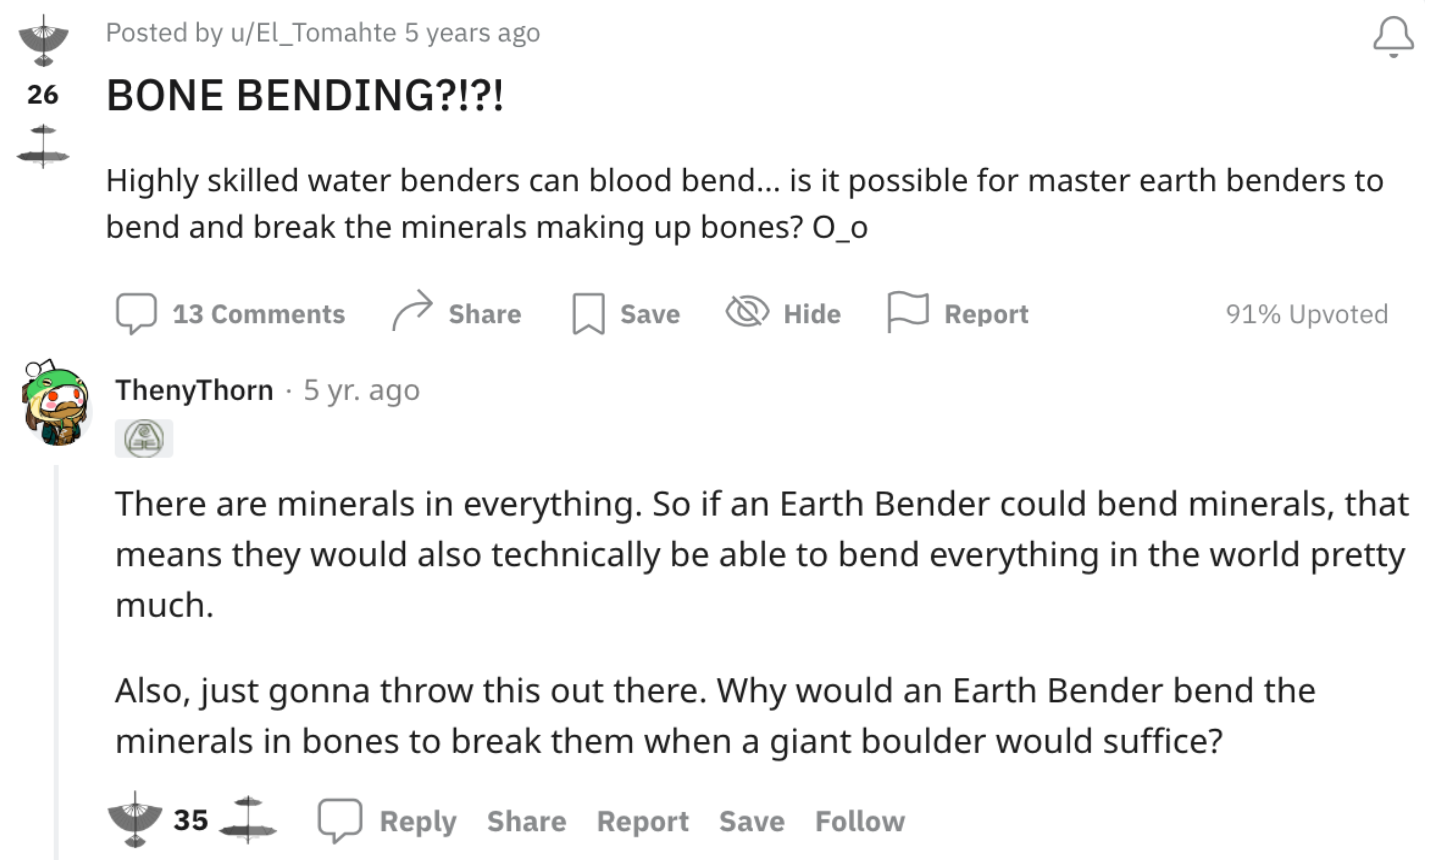
Task: Click the post Share arrow icon
Action: (411, 312)
